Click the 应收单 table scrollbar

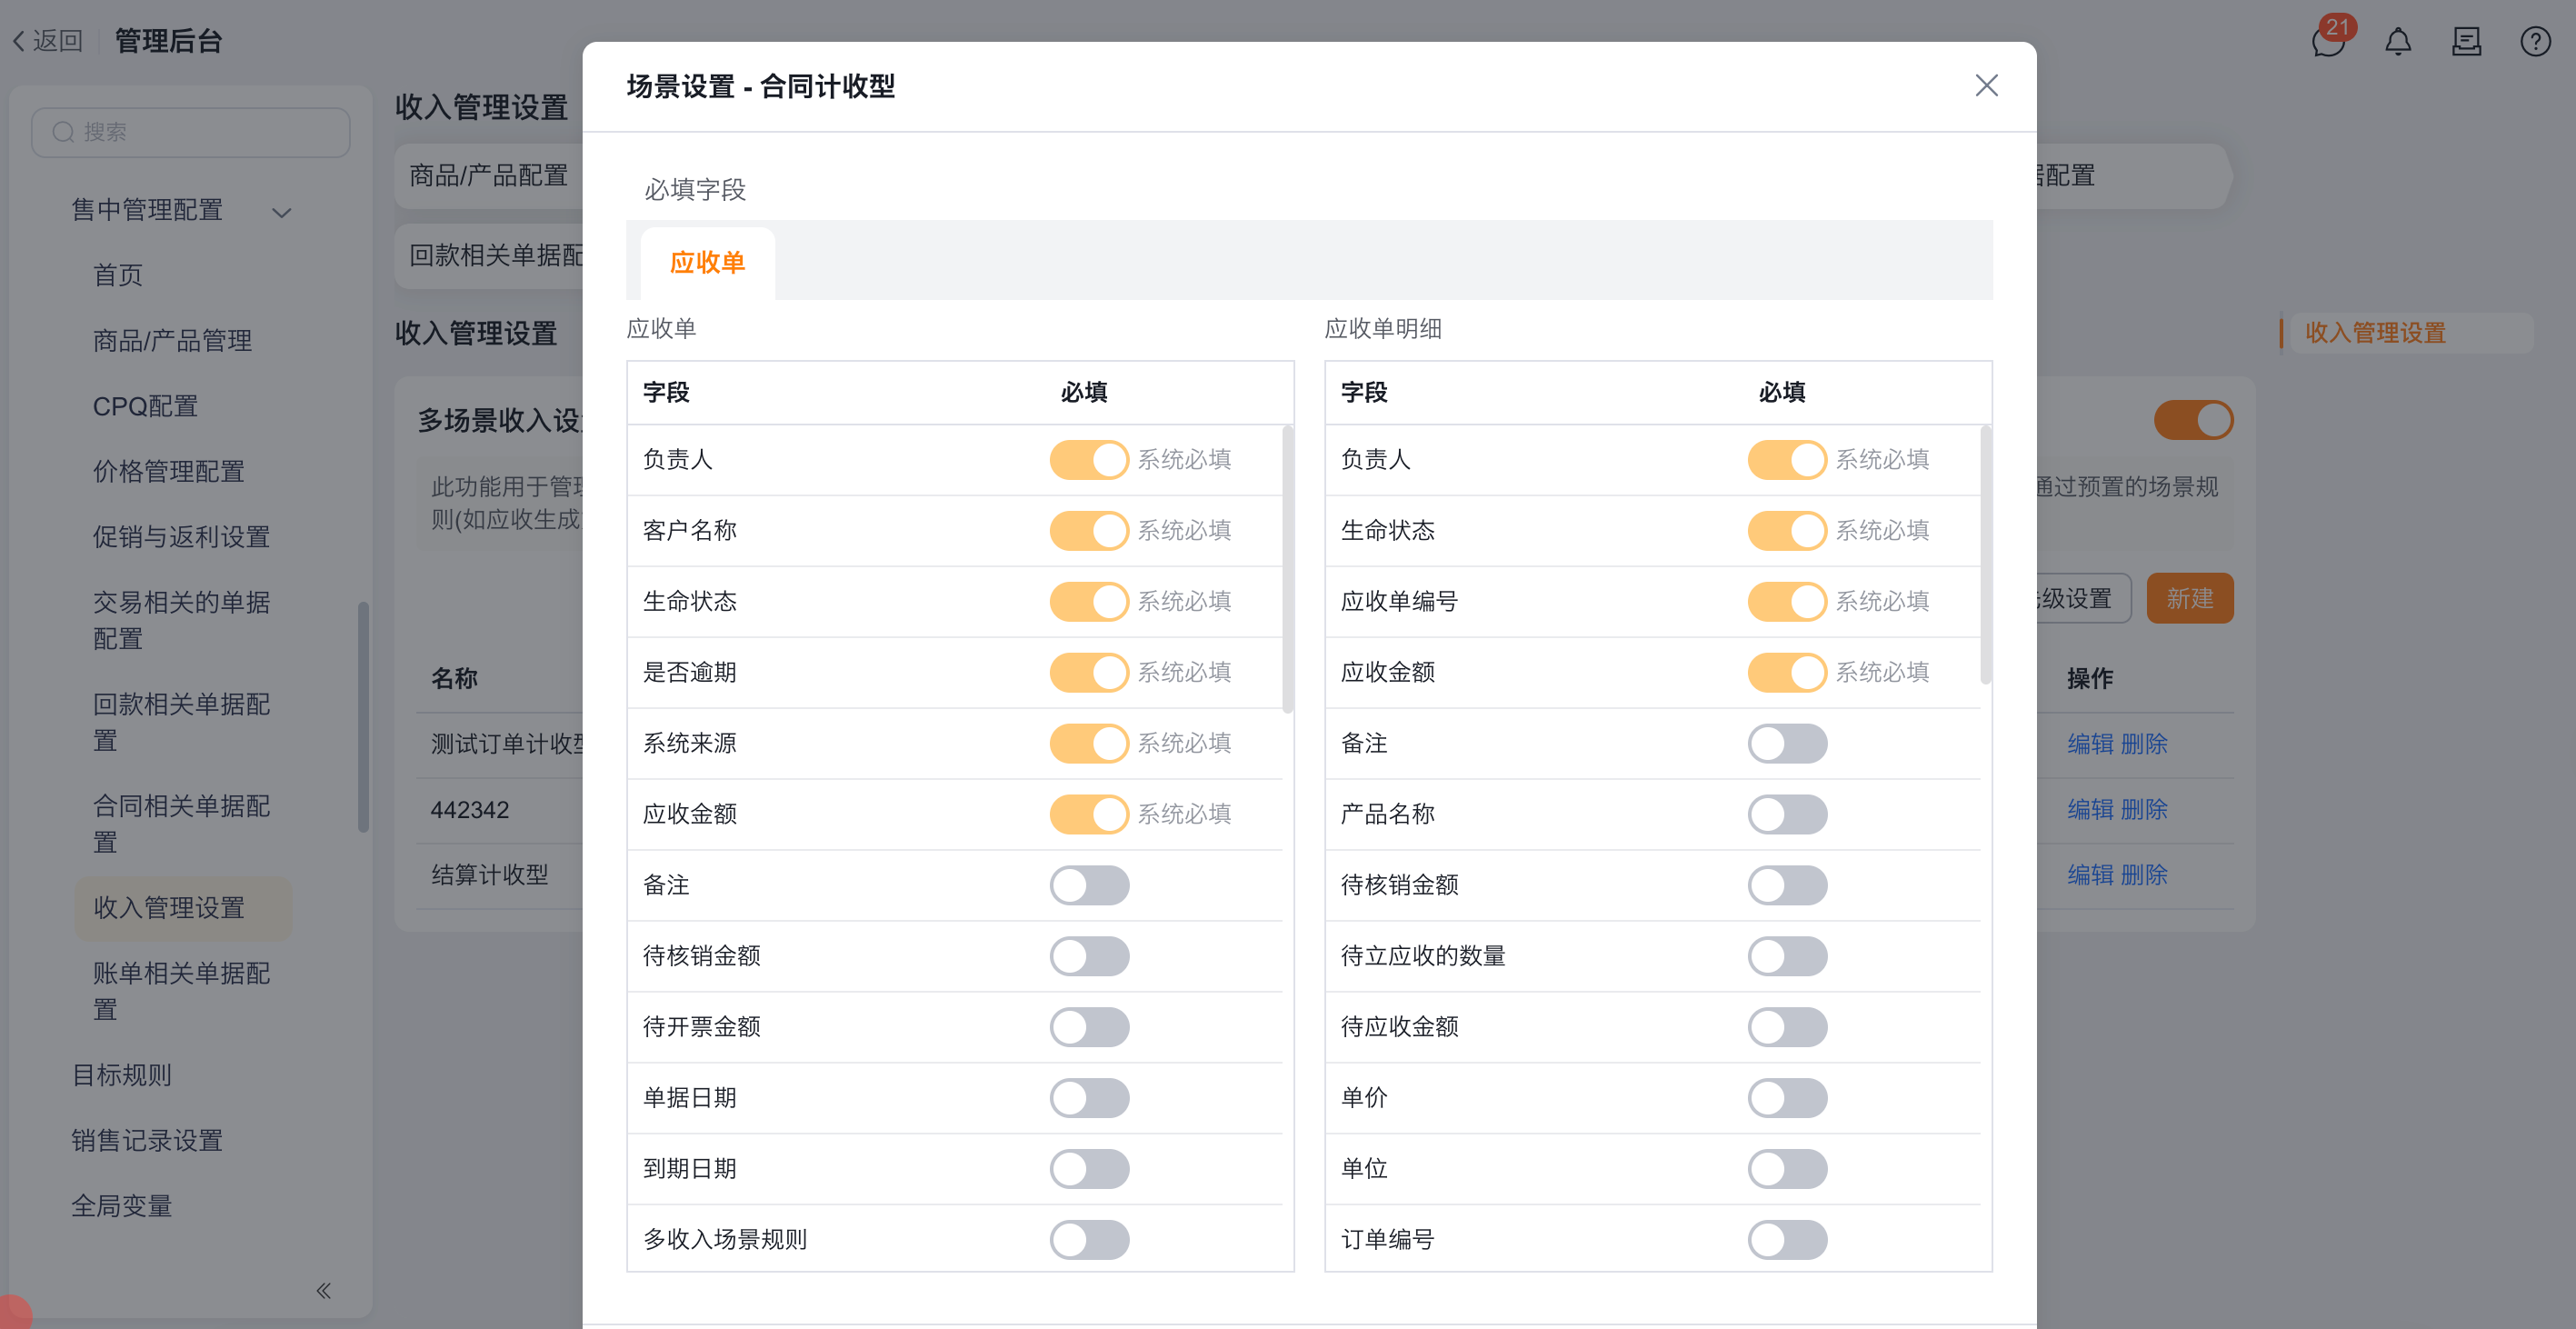(1287, 570)
